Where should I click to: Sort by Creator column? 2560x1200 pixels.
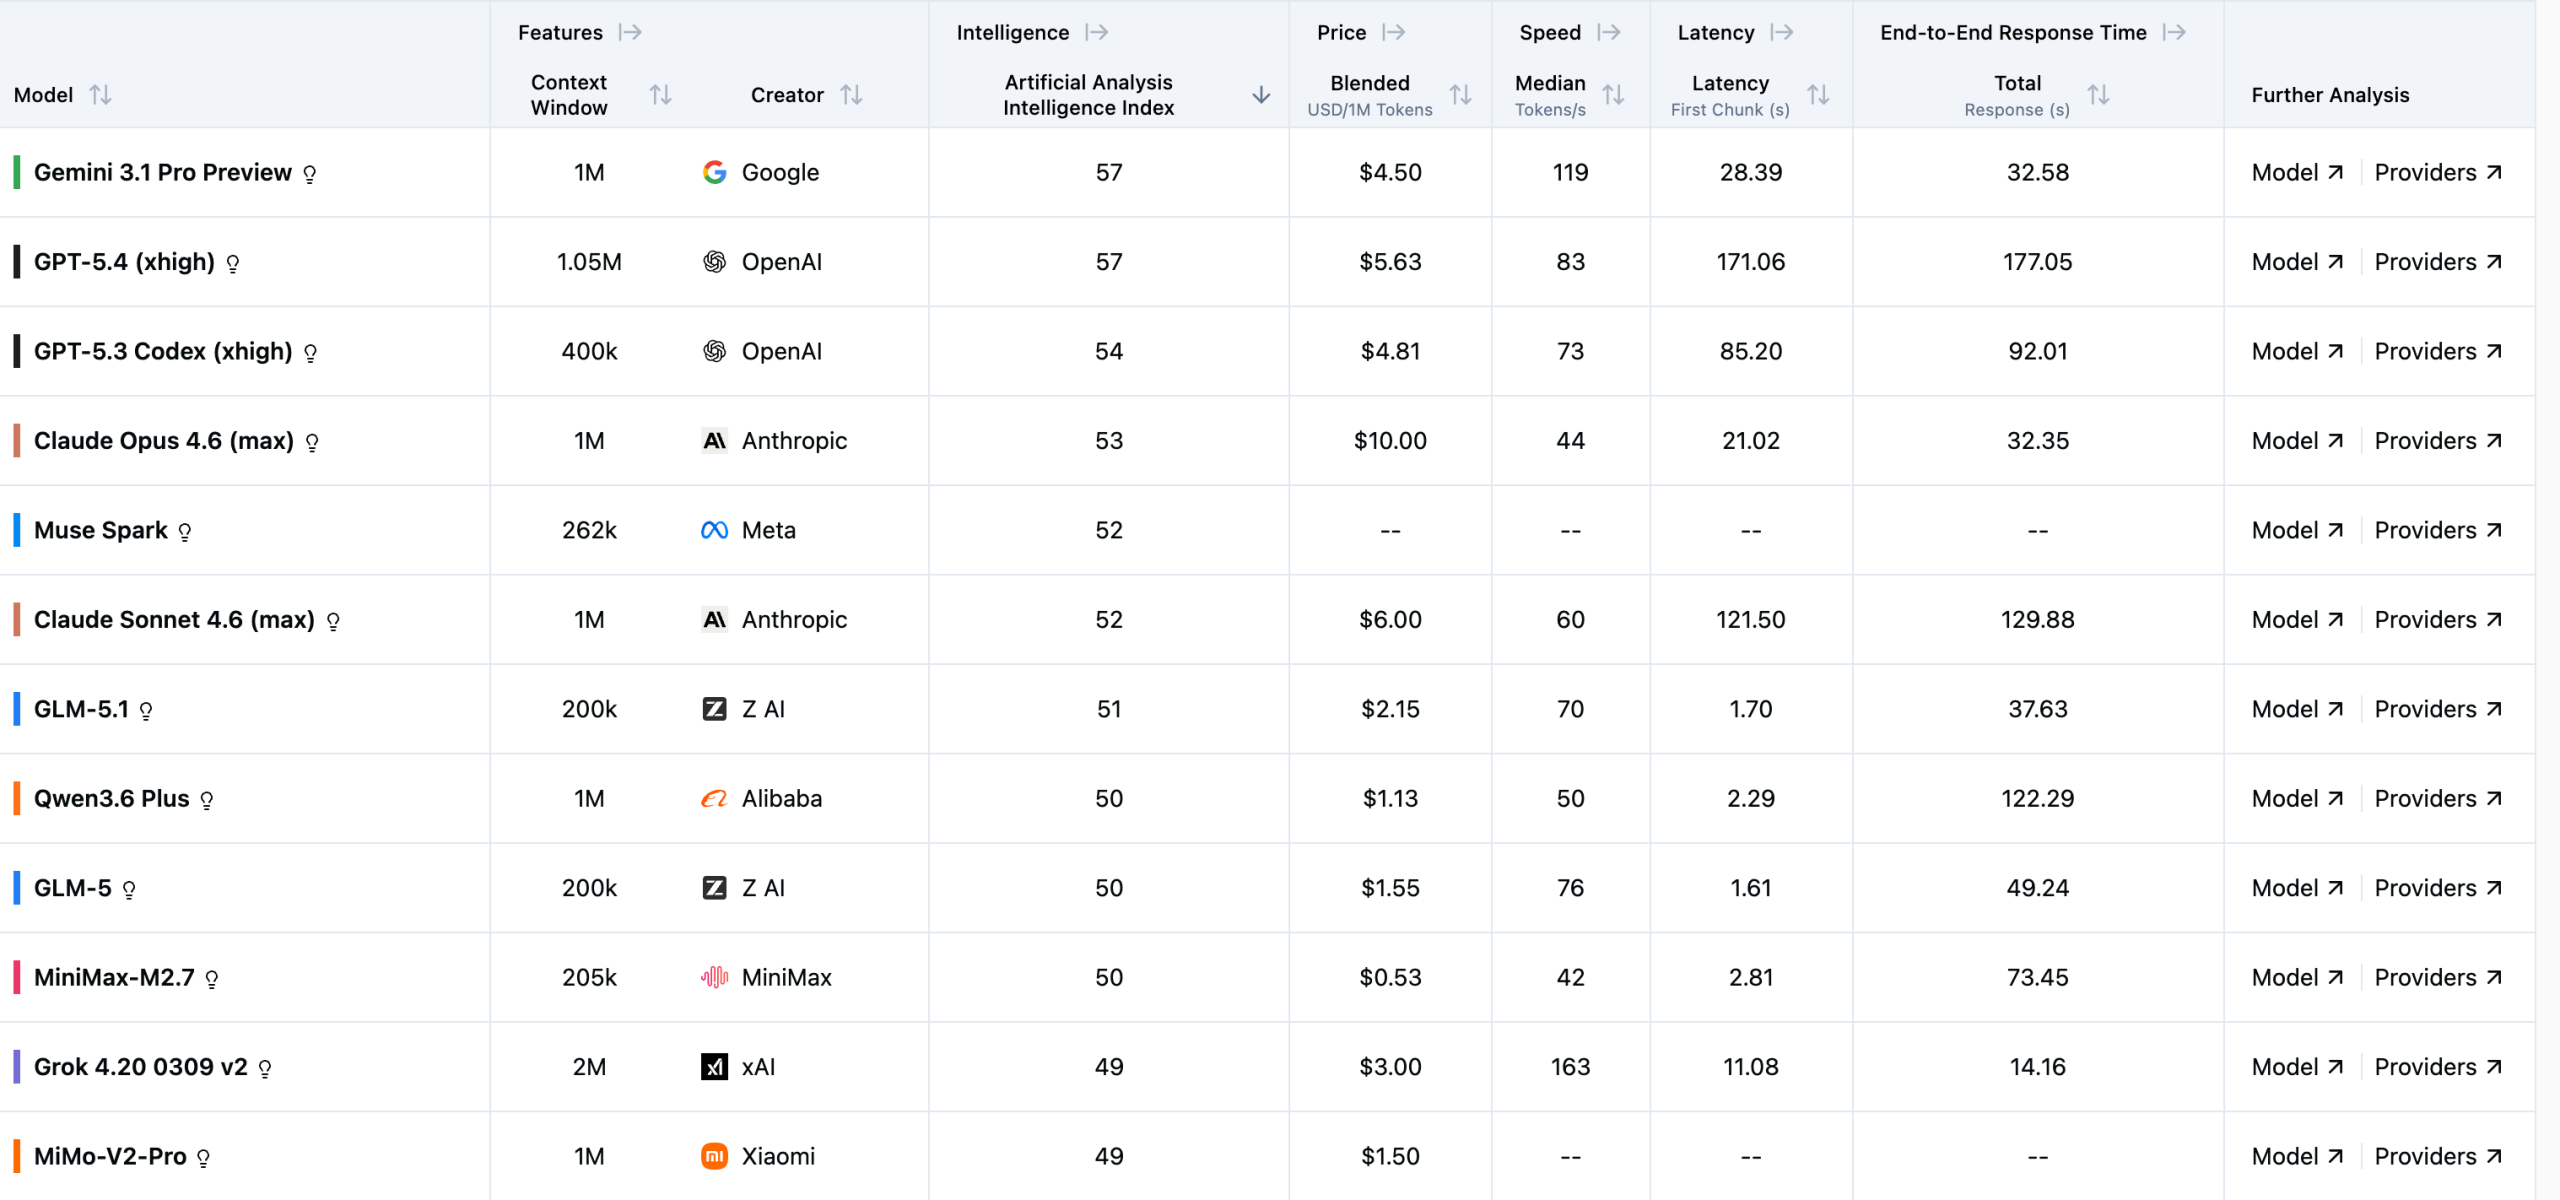(851, 95)
